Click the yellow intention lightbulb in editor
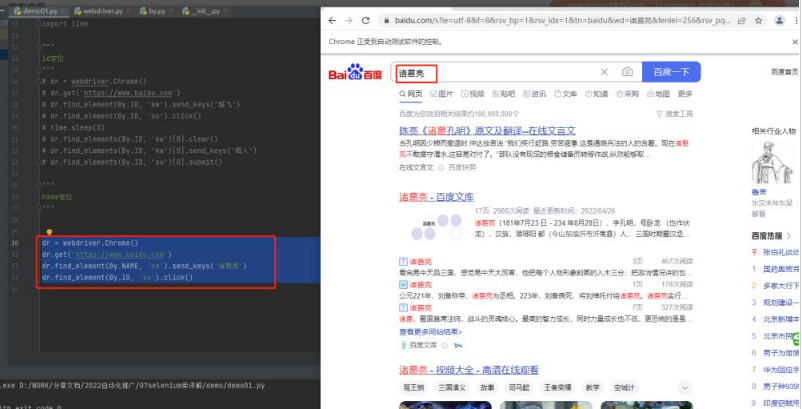The image size is (802, 409). pos(49,233)
